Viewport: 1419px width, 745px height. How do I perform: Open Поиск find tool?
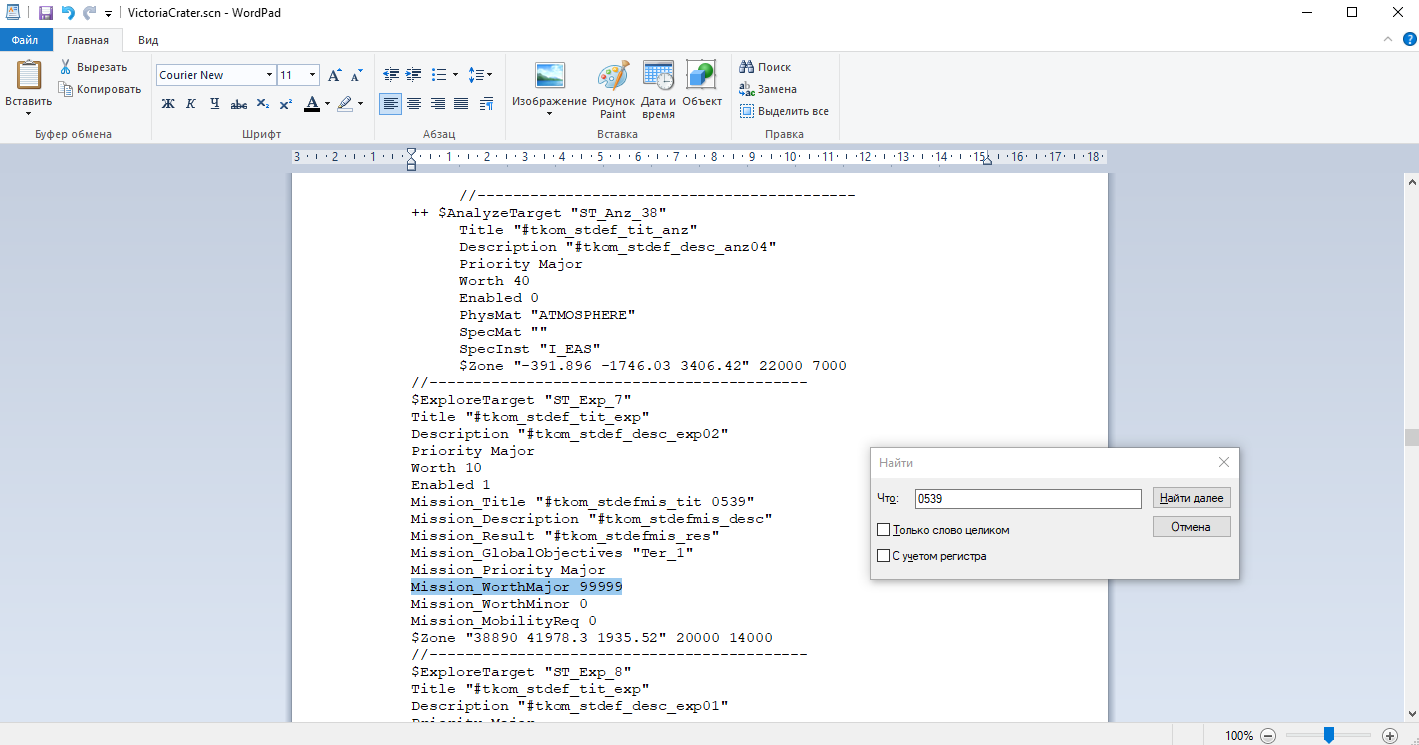click(765, 67)
